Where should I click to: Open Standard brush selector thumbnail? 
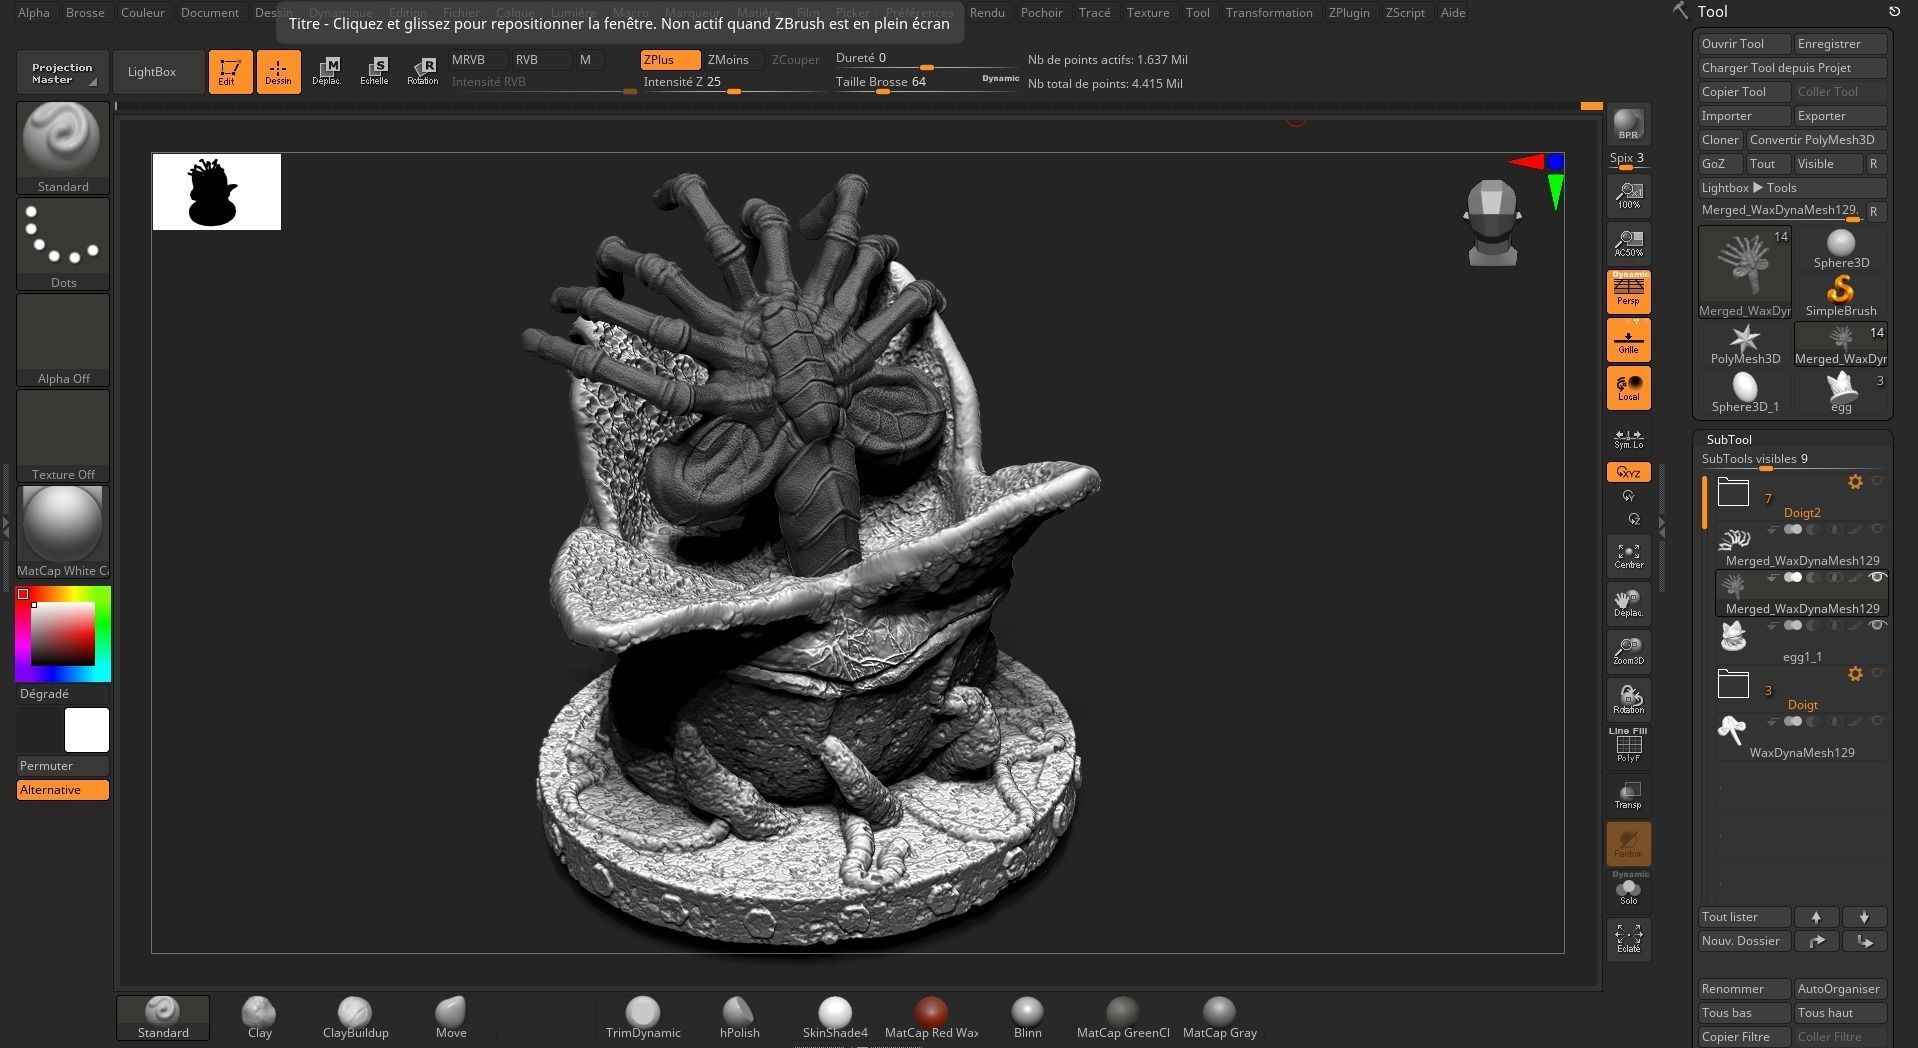coord(63,147)
